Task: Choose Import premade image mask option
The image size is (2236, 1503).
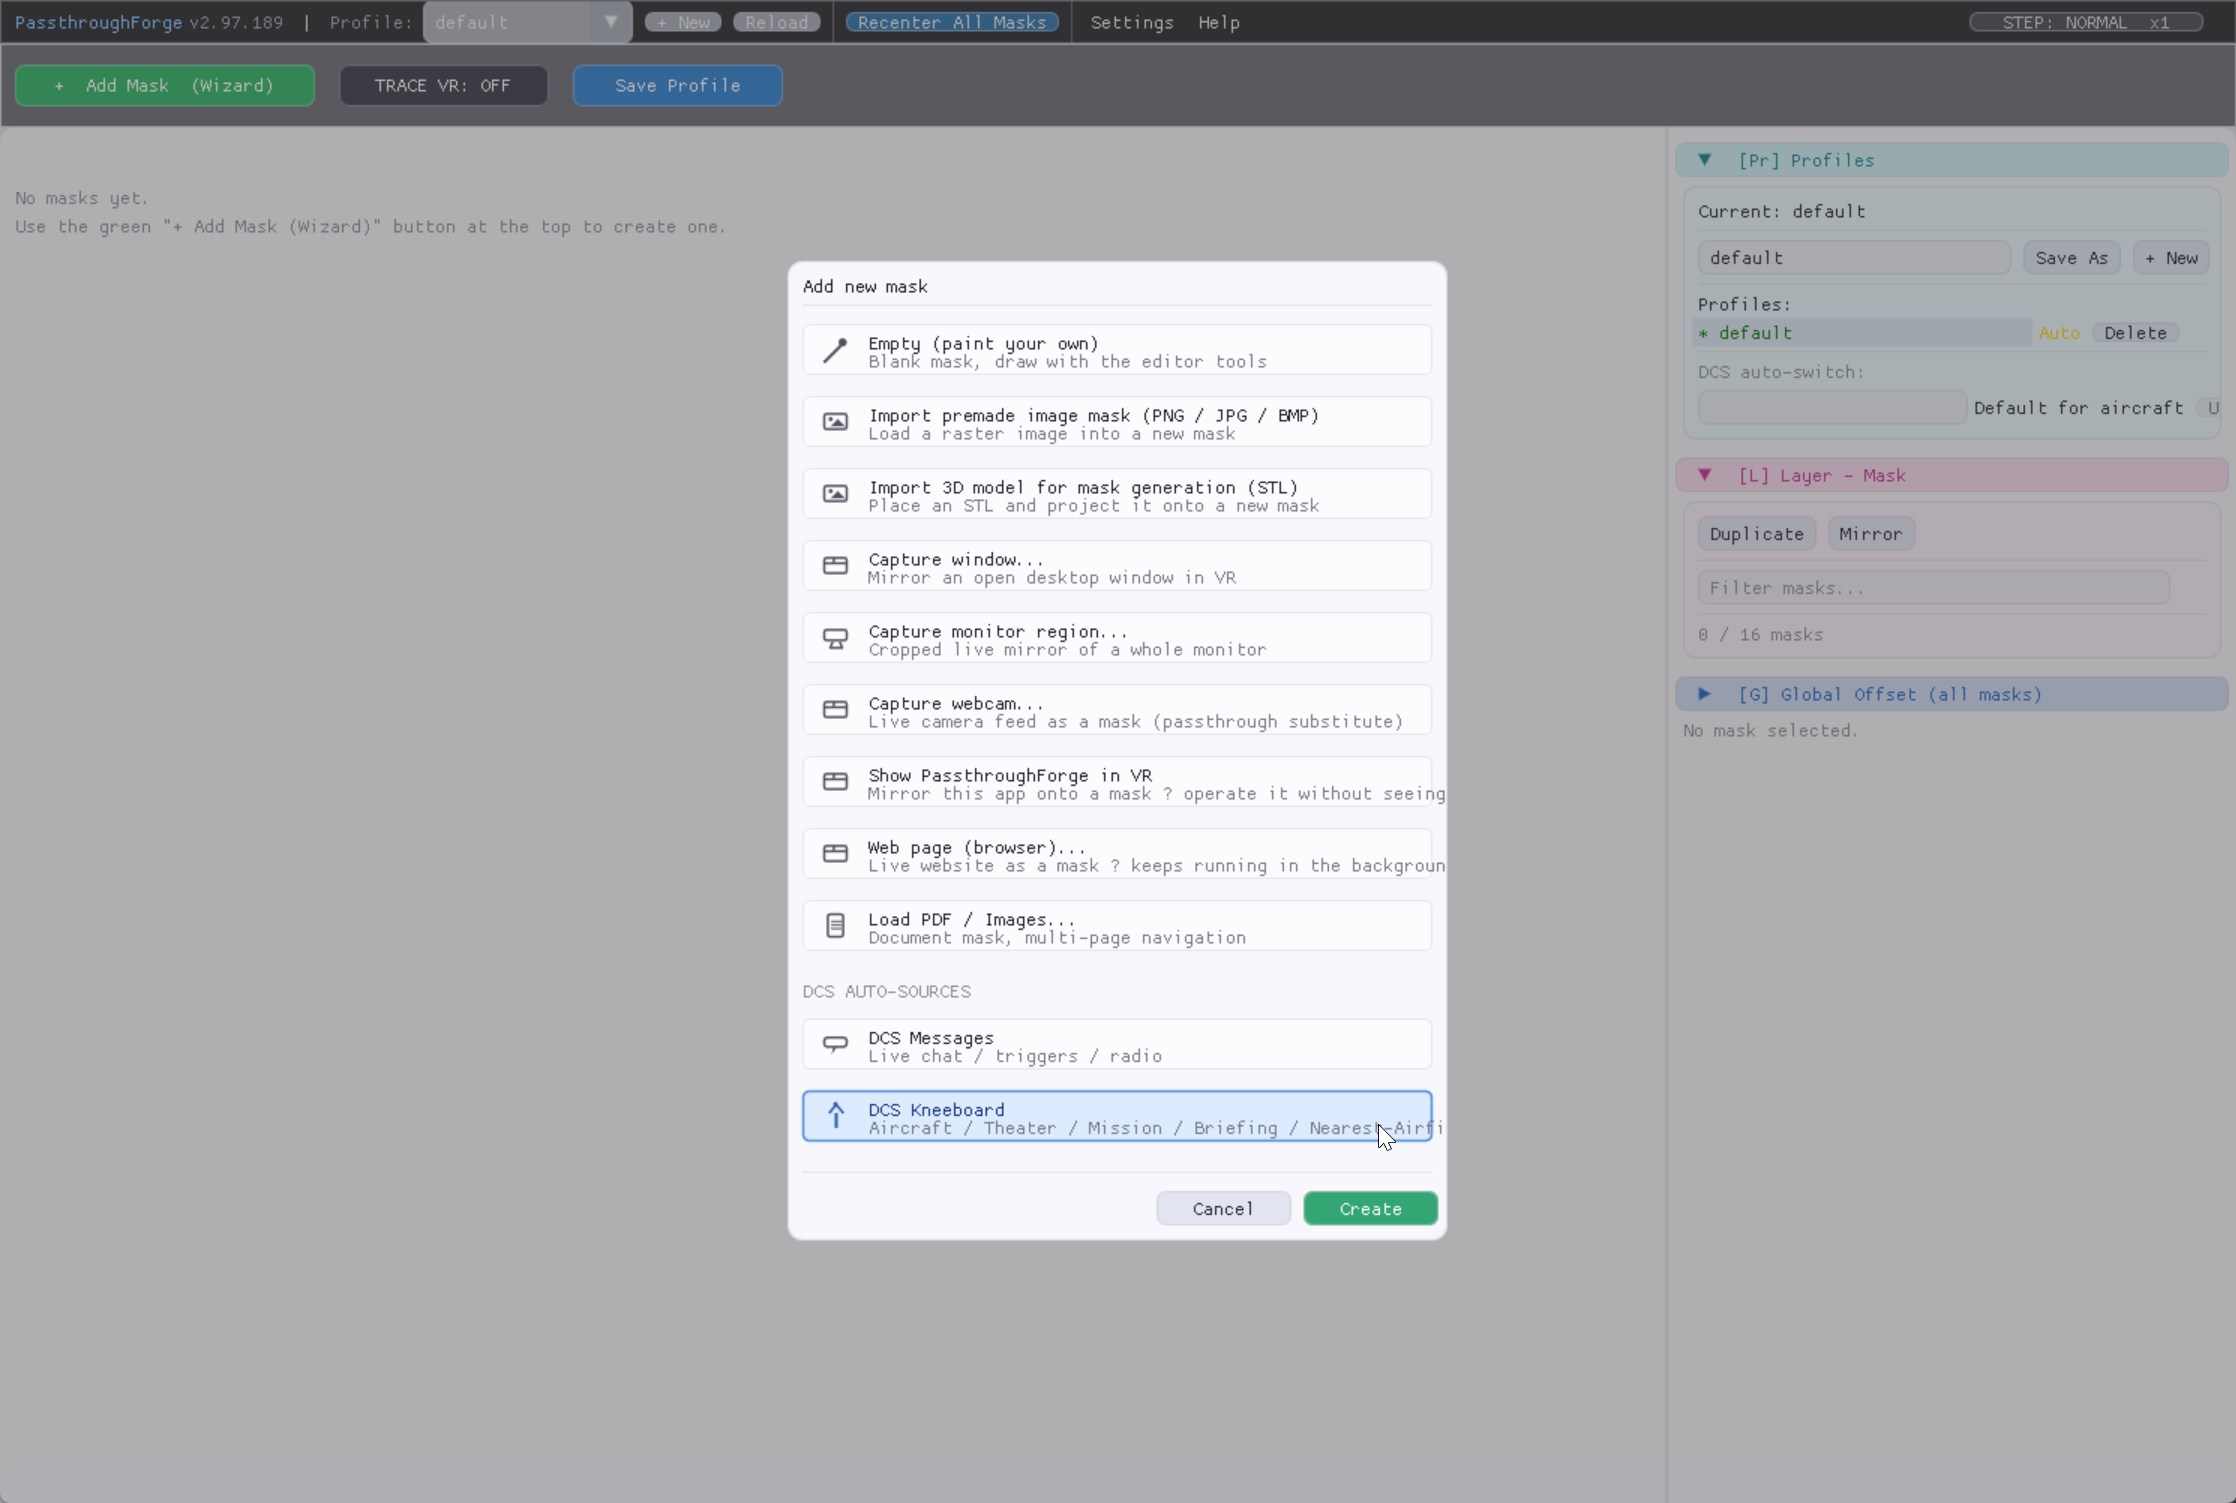Action: tap(1117, 422)
